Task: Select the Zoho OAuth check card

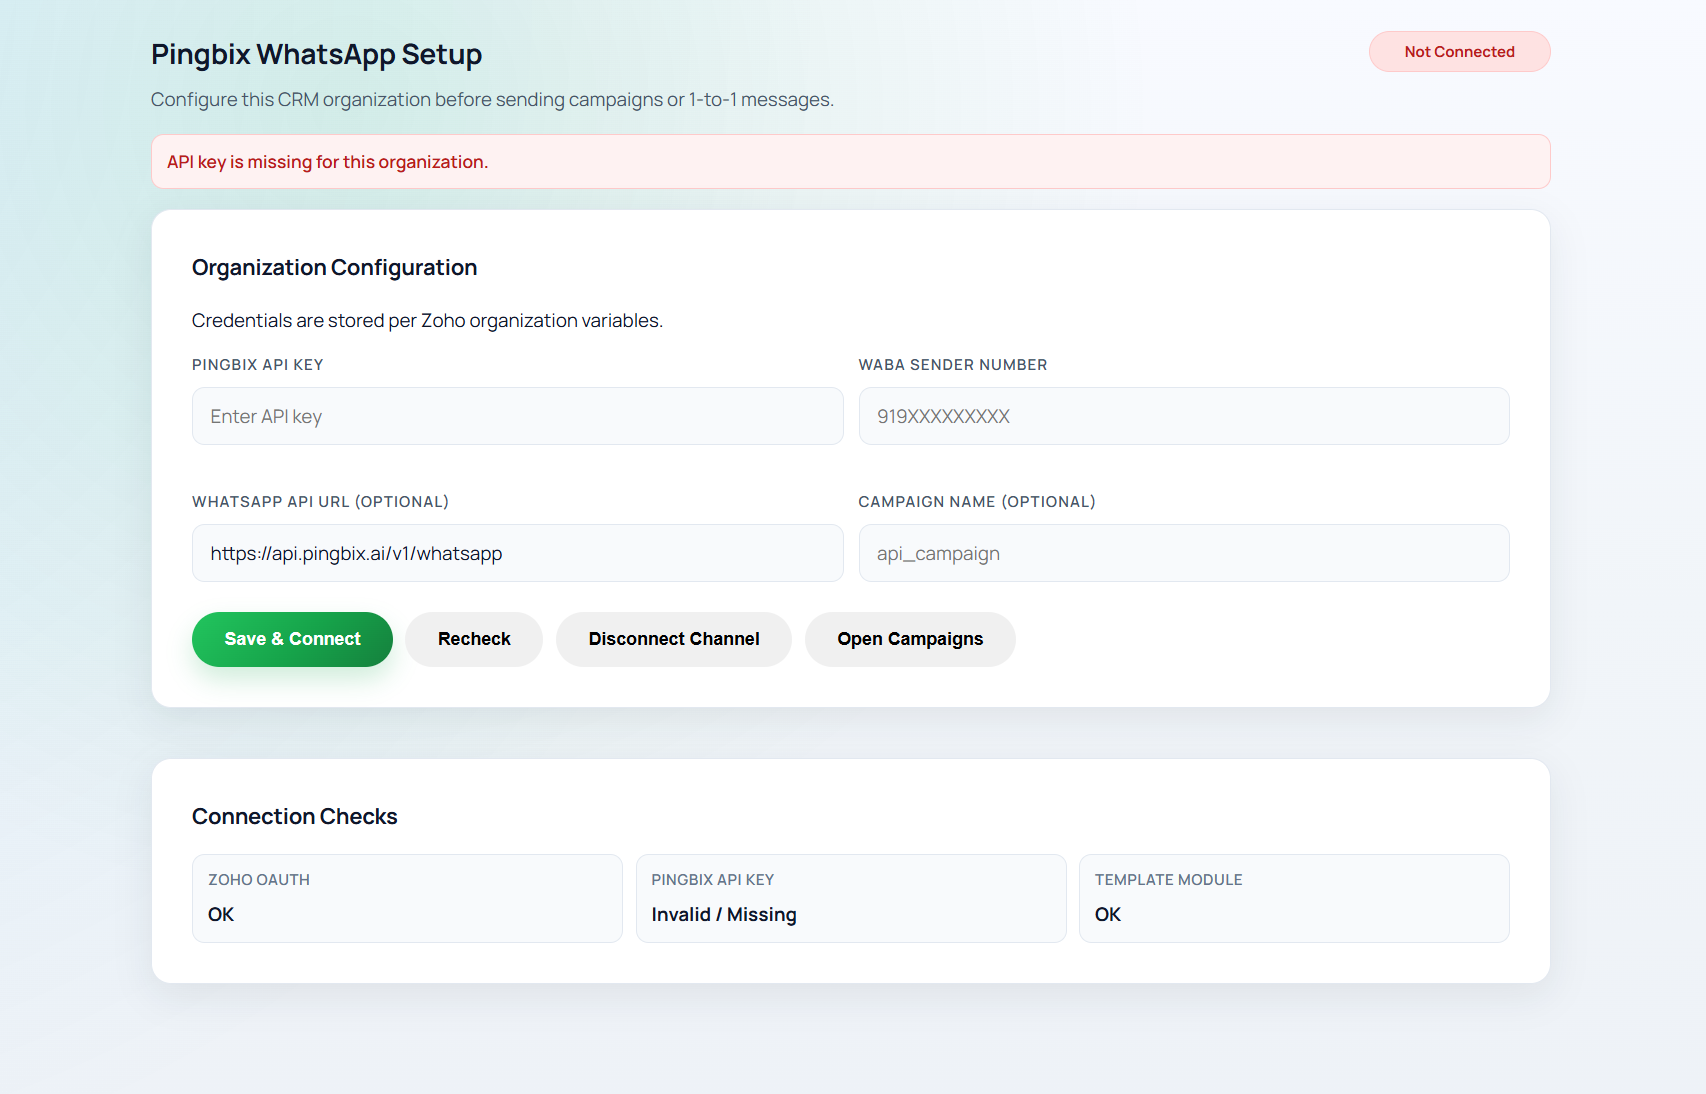Action: (406, 898)
